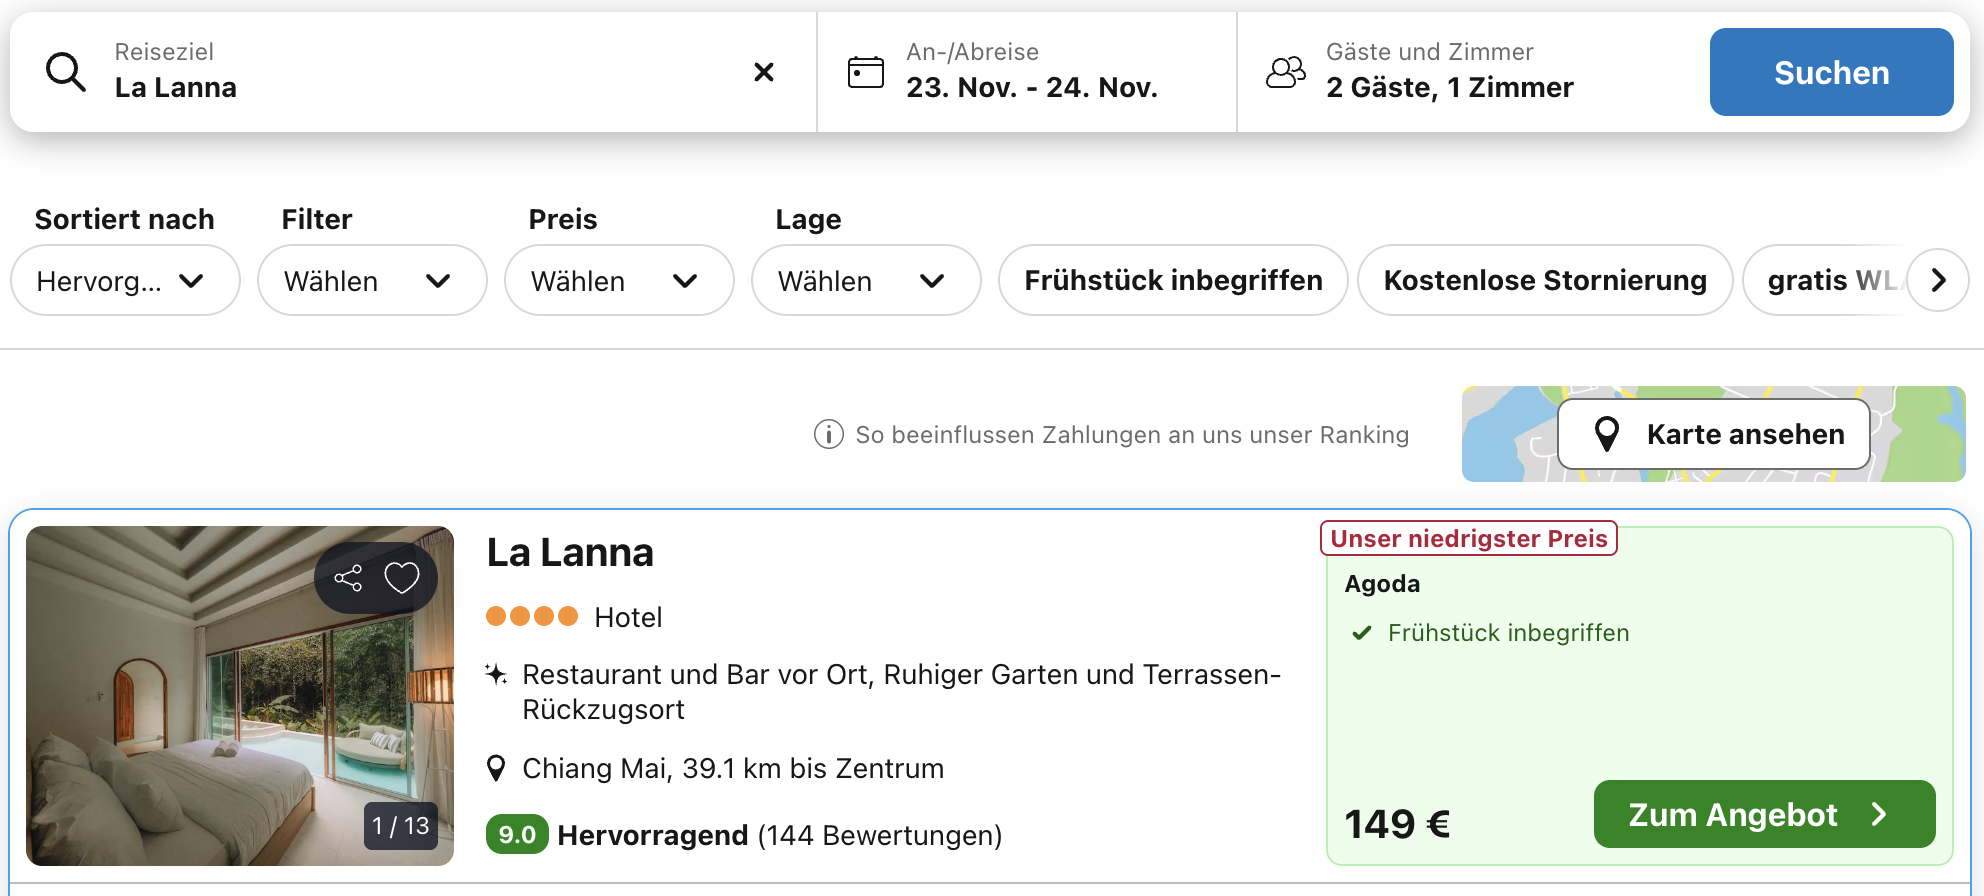Open the Sortiert nach dropdown
Viewport: 1984px width, 896px height.
[x=125, y=281]
